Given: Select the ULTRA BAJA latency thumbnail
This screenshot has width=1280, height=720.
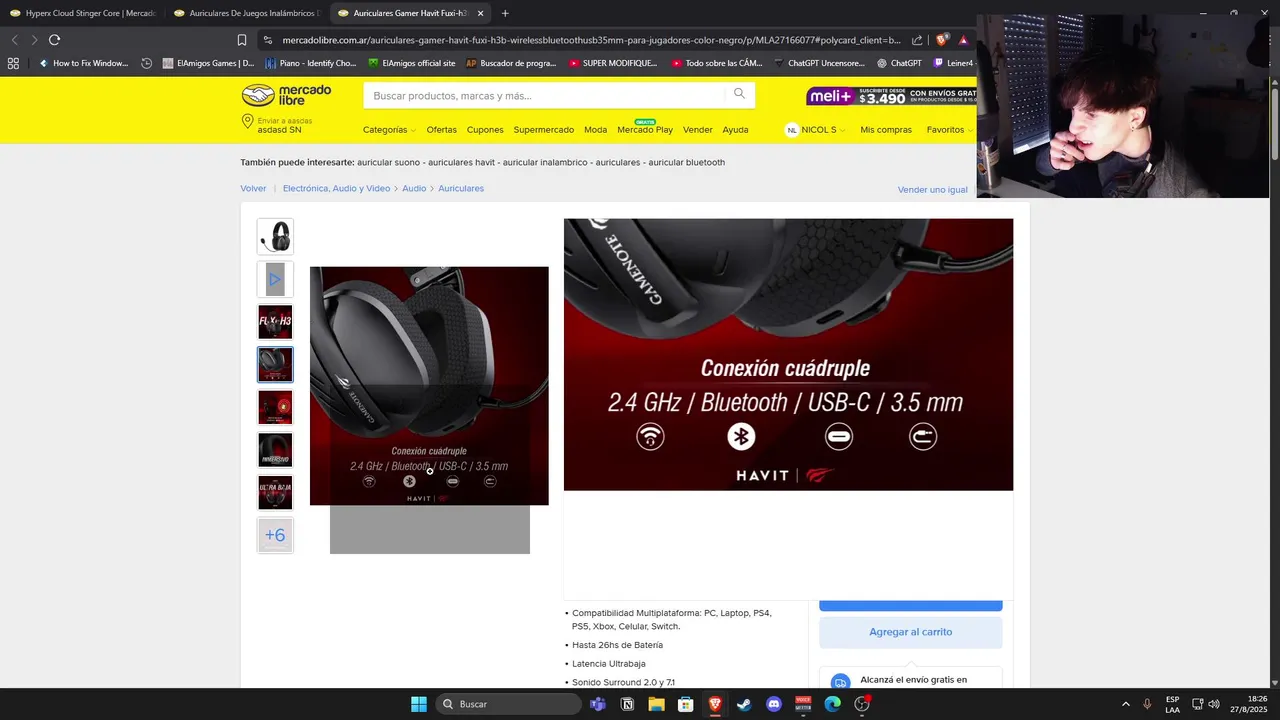Looking at the screenshot, I should pyautogui.click(x=275, y=493).
